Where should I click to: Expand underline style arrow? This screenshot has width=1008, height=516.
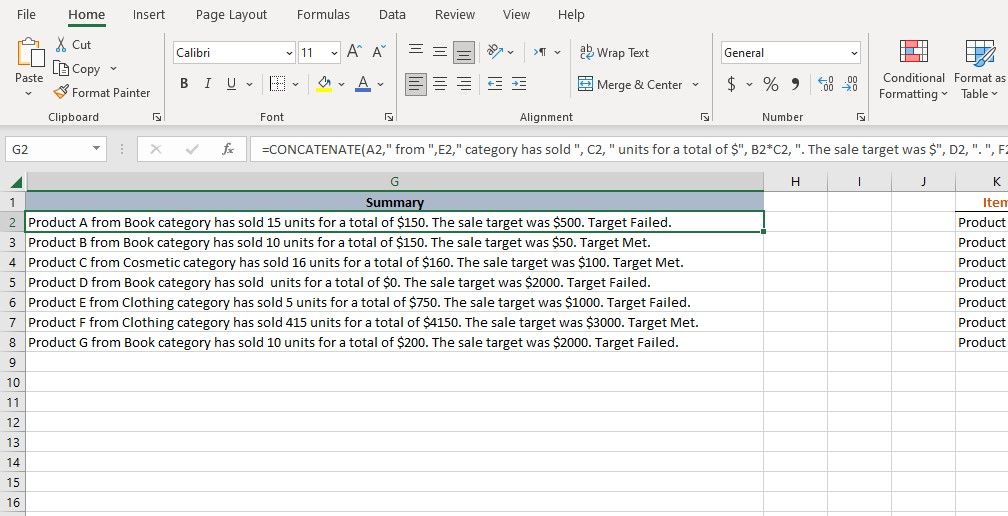pos(249,84)
